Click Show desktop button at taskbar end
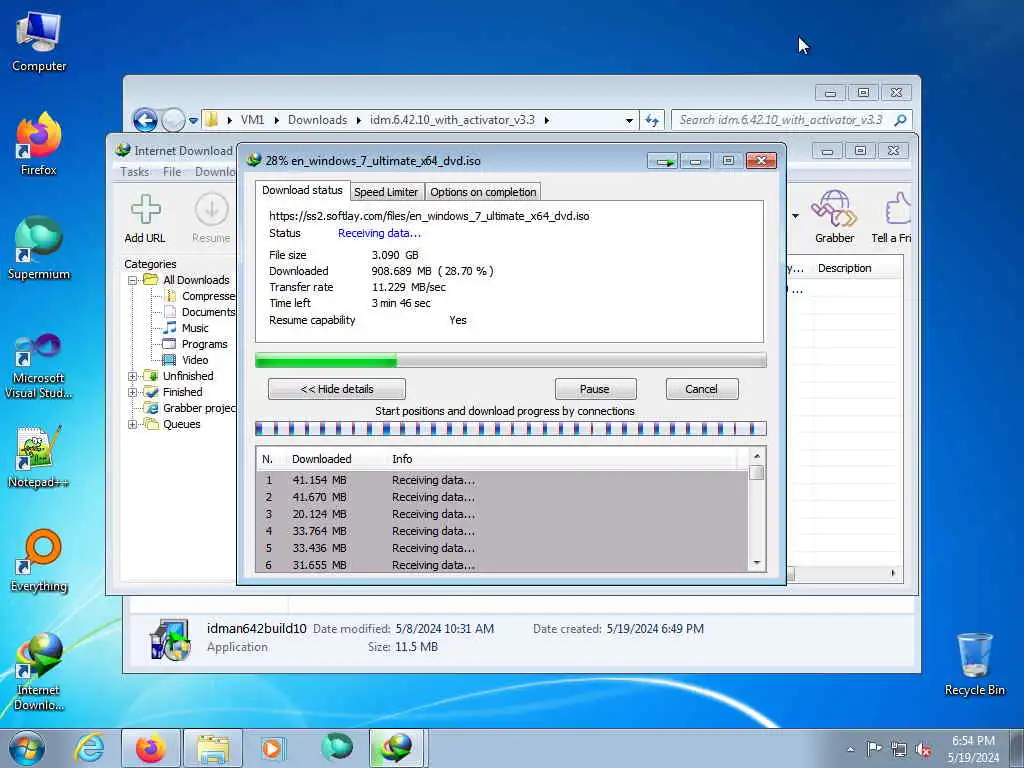This screenshot has height=768, width=1024. tap(1017, 748)
